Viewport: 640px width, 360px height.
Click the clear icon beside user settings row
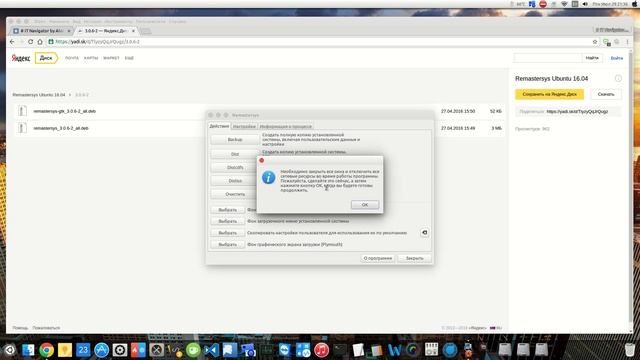(x=424, y=232)
